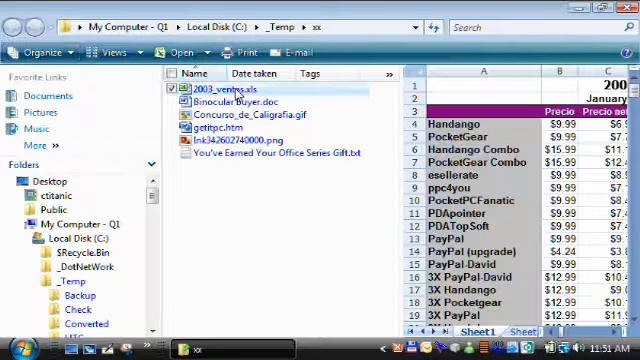Toggle the select-all checkbox in column header
This screenshot has width=640, height=360.
(172, 73)
